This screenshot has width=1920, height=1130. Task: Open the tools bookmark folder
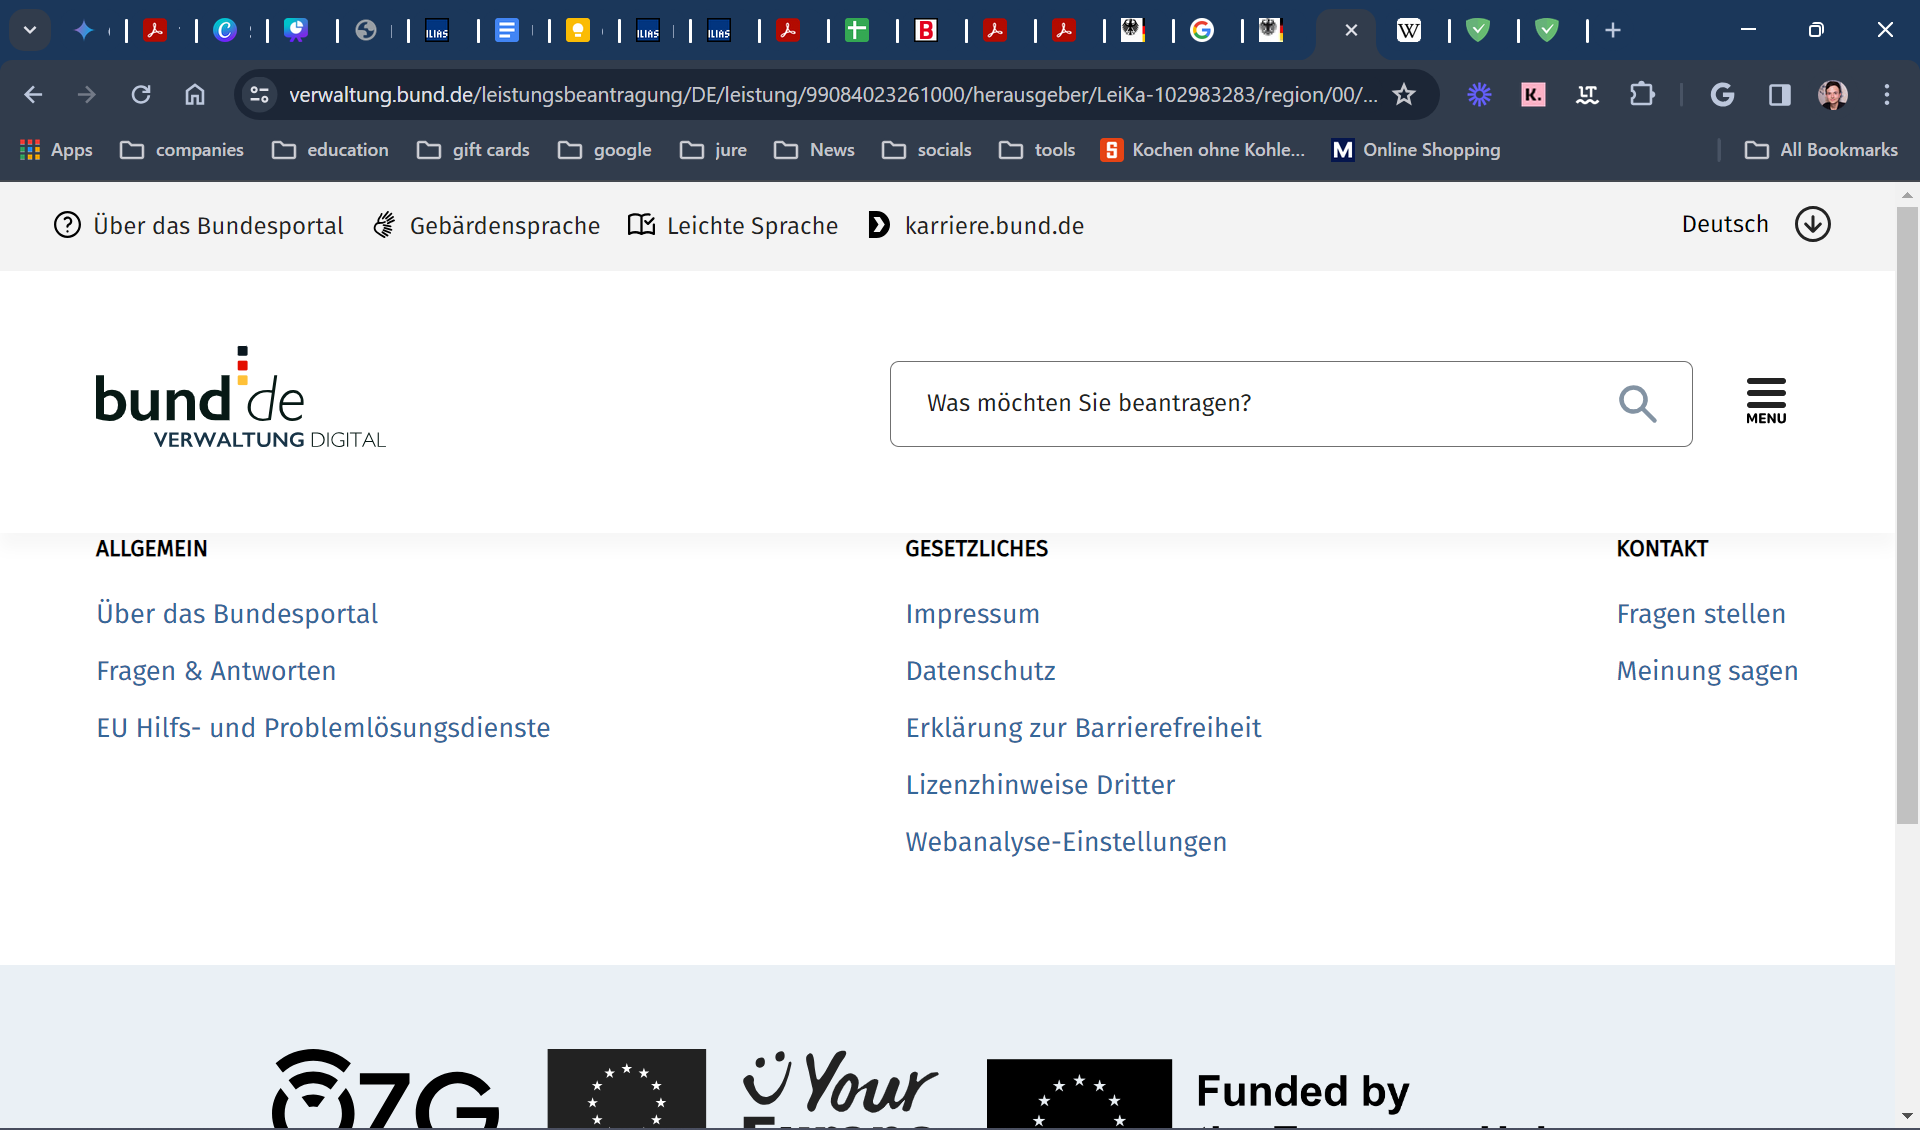click(1037, 150)
